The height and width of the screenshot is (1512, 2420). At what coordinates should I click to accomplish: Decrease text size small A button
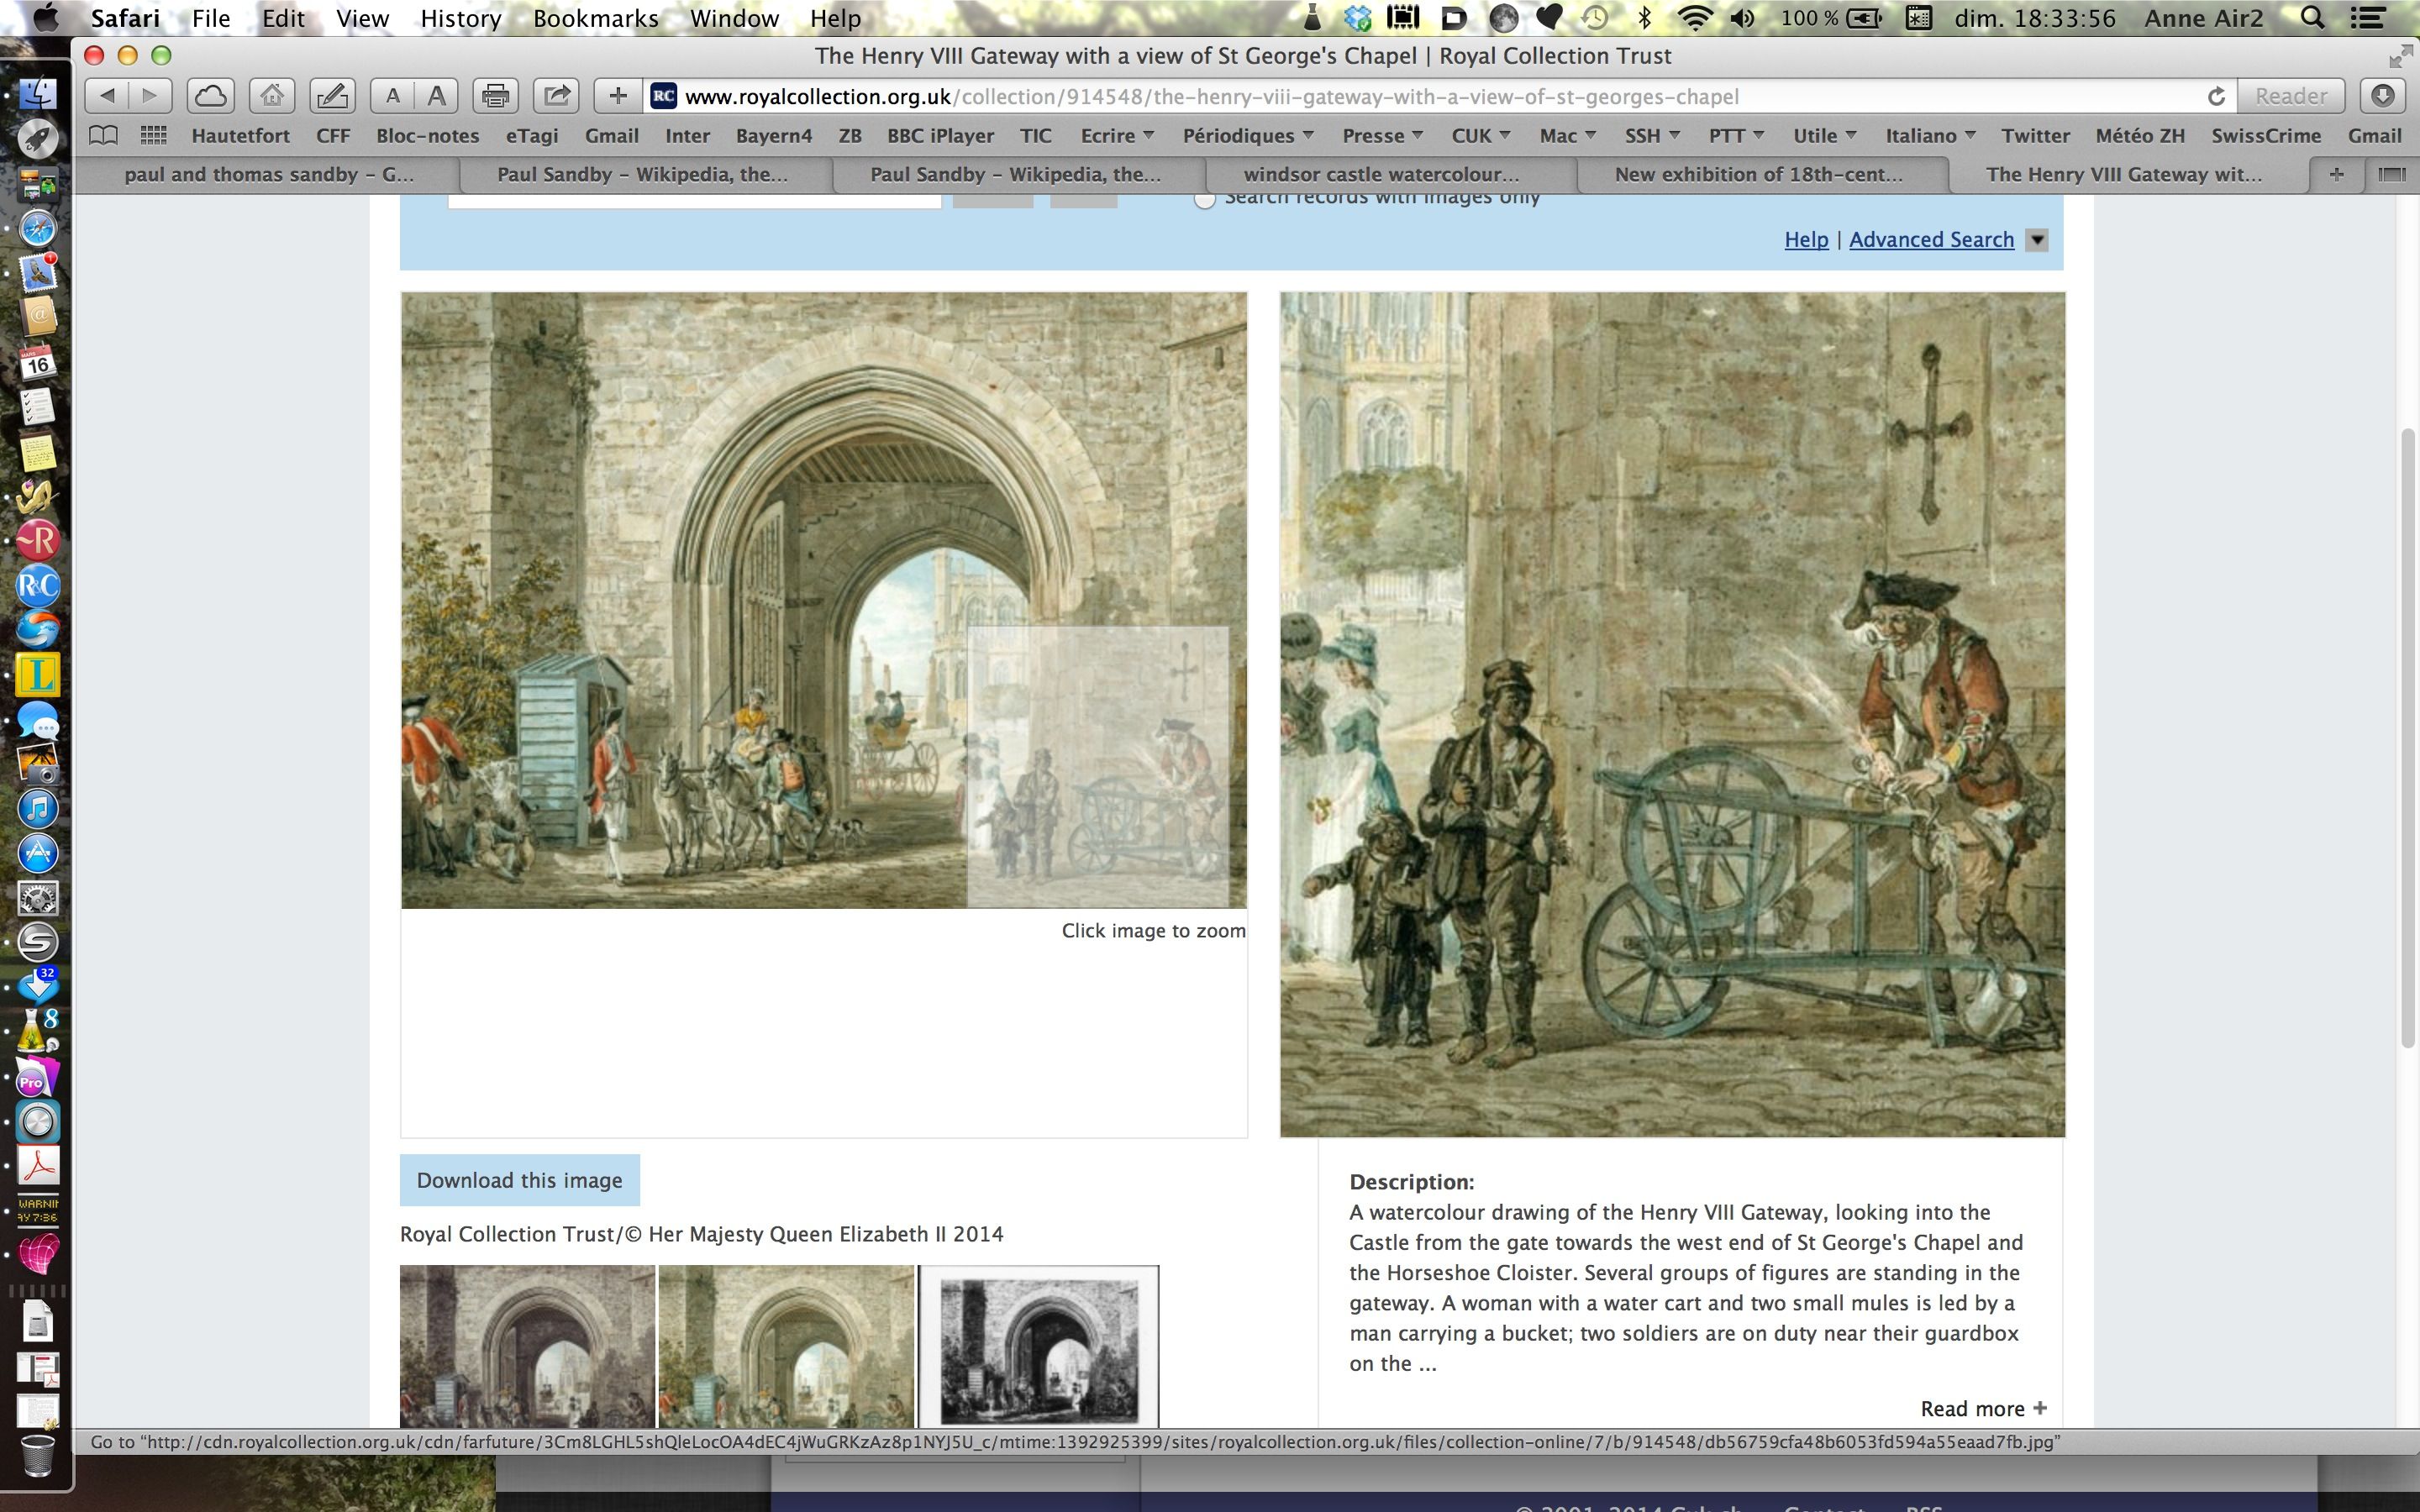click(393, 96)
